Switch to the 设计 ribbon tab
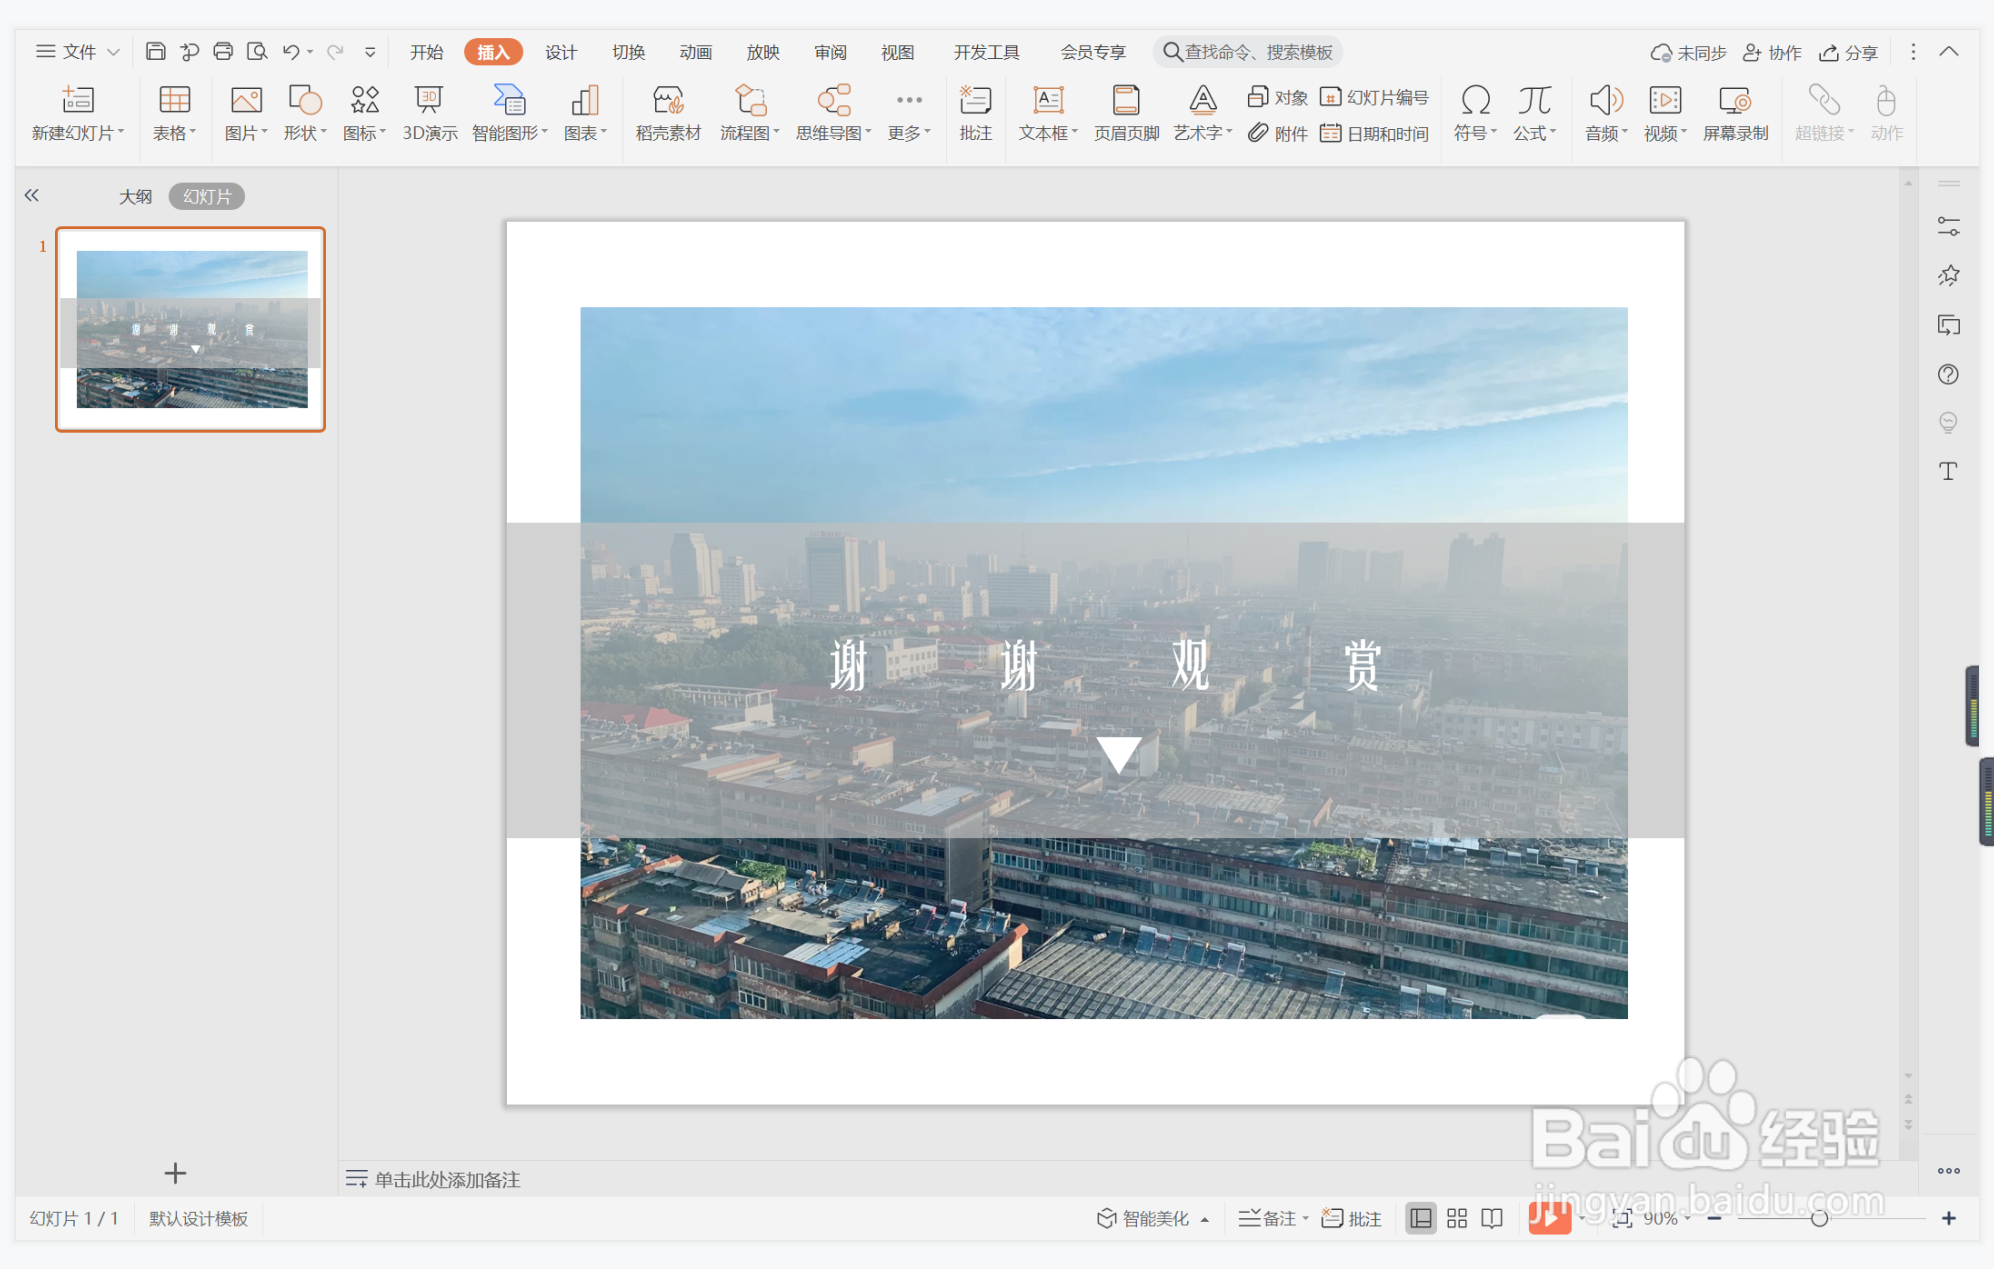The width and height of the screenshot is (1994, 1269). point(561,52)
